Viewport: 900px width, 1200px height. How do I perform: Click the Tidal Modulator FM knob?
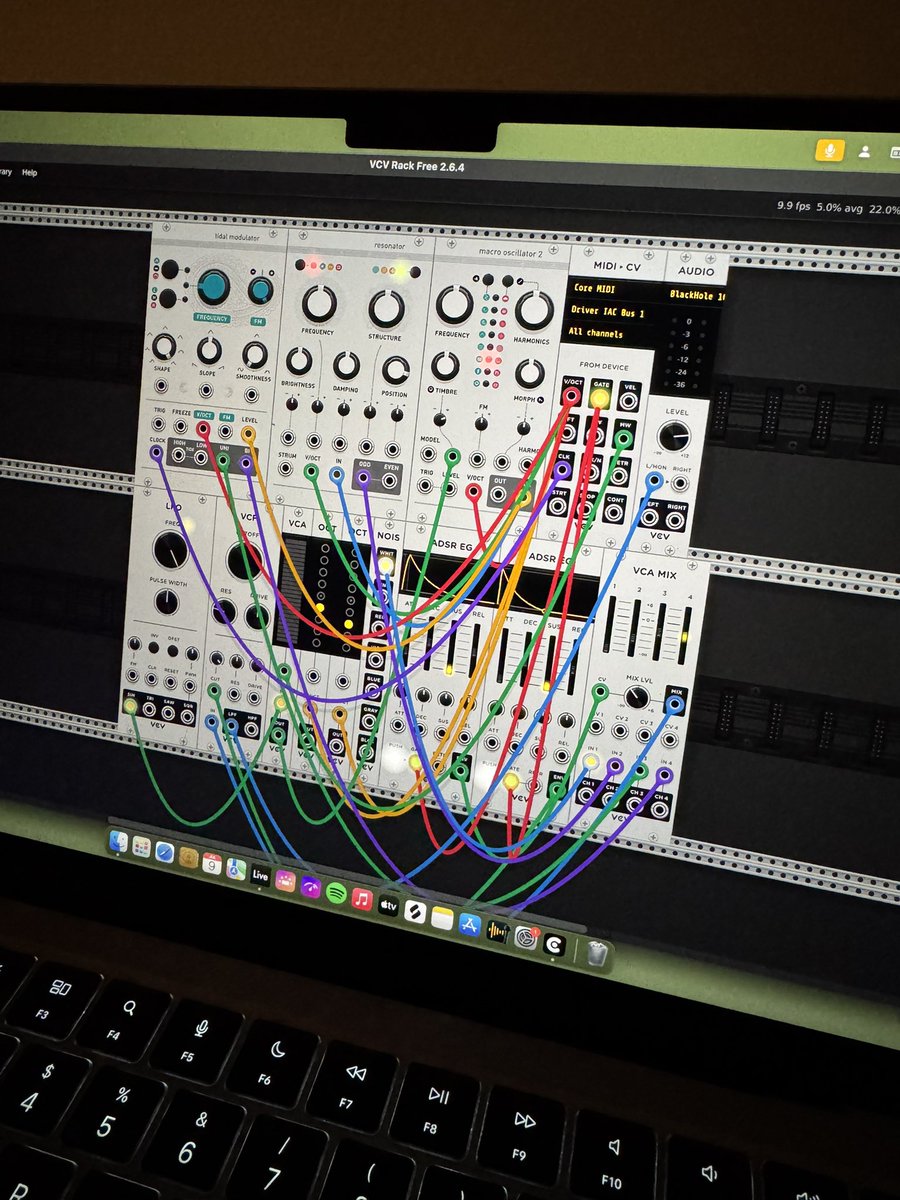(260, 291)
